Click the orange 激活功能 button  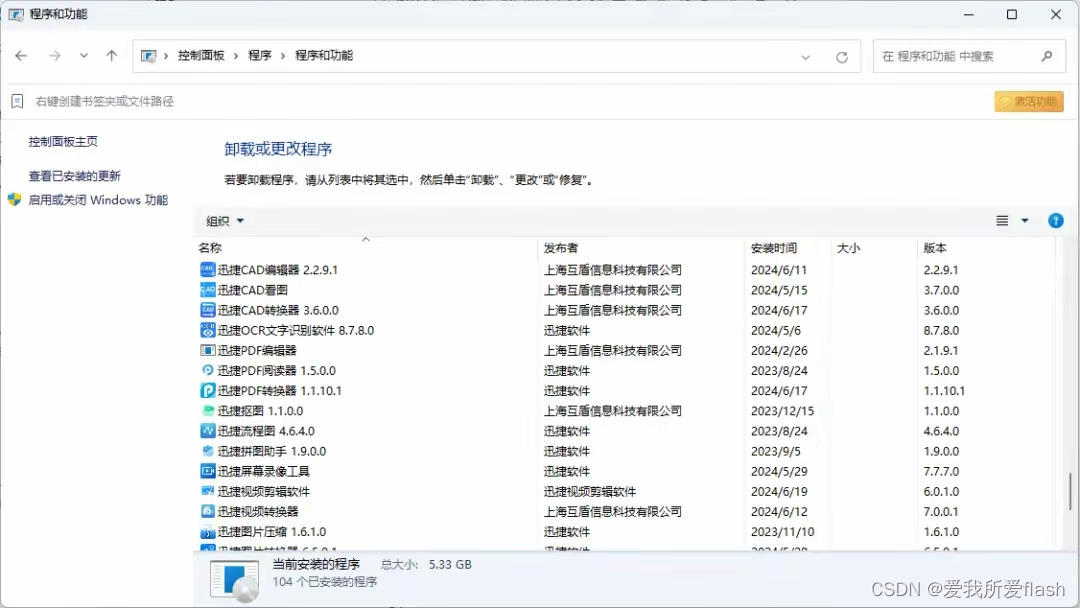point(1029,102)
